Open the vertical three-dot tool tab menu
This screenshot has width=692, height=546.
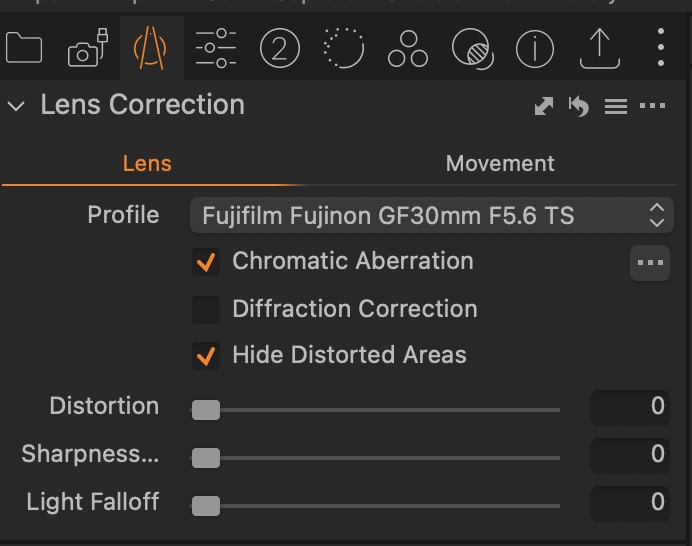661,47
